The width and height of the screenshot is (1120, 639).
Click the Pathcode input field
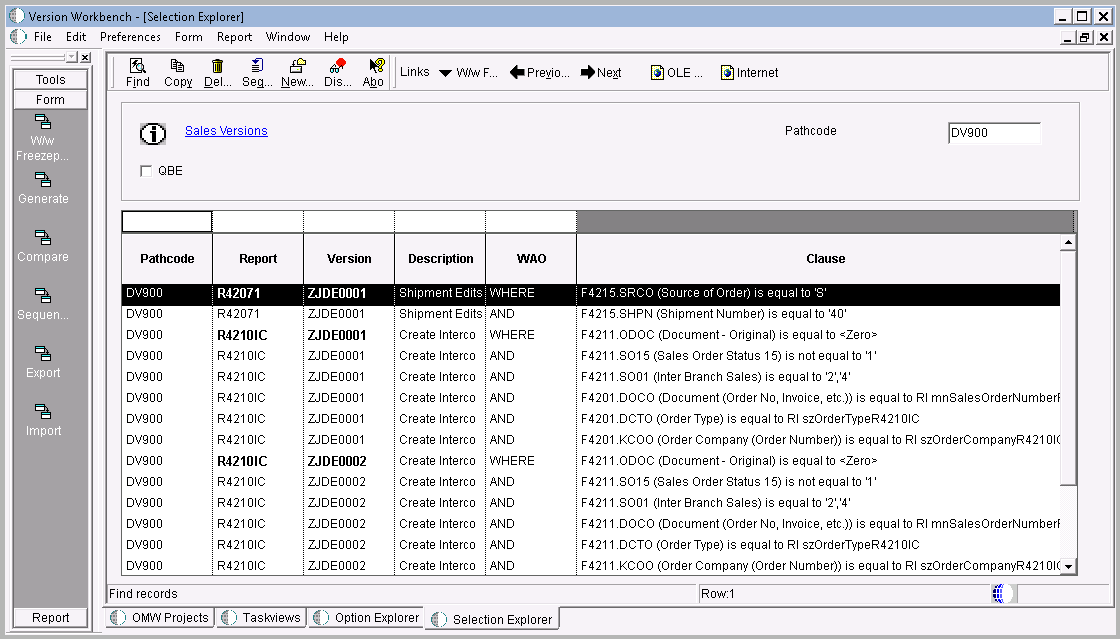coord(994,131)
